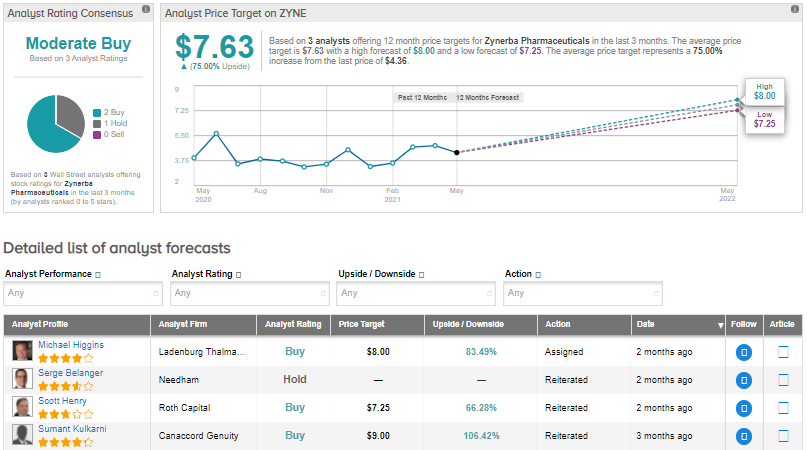Click the 66.28% upside value
The width and height of the screenshot is (807, 450).
tap(481, 407)
